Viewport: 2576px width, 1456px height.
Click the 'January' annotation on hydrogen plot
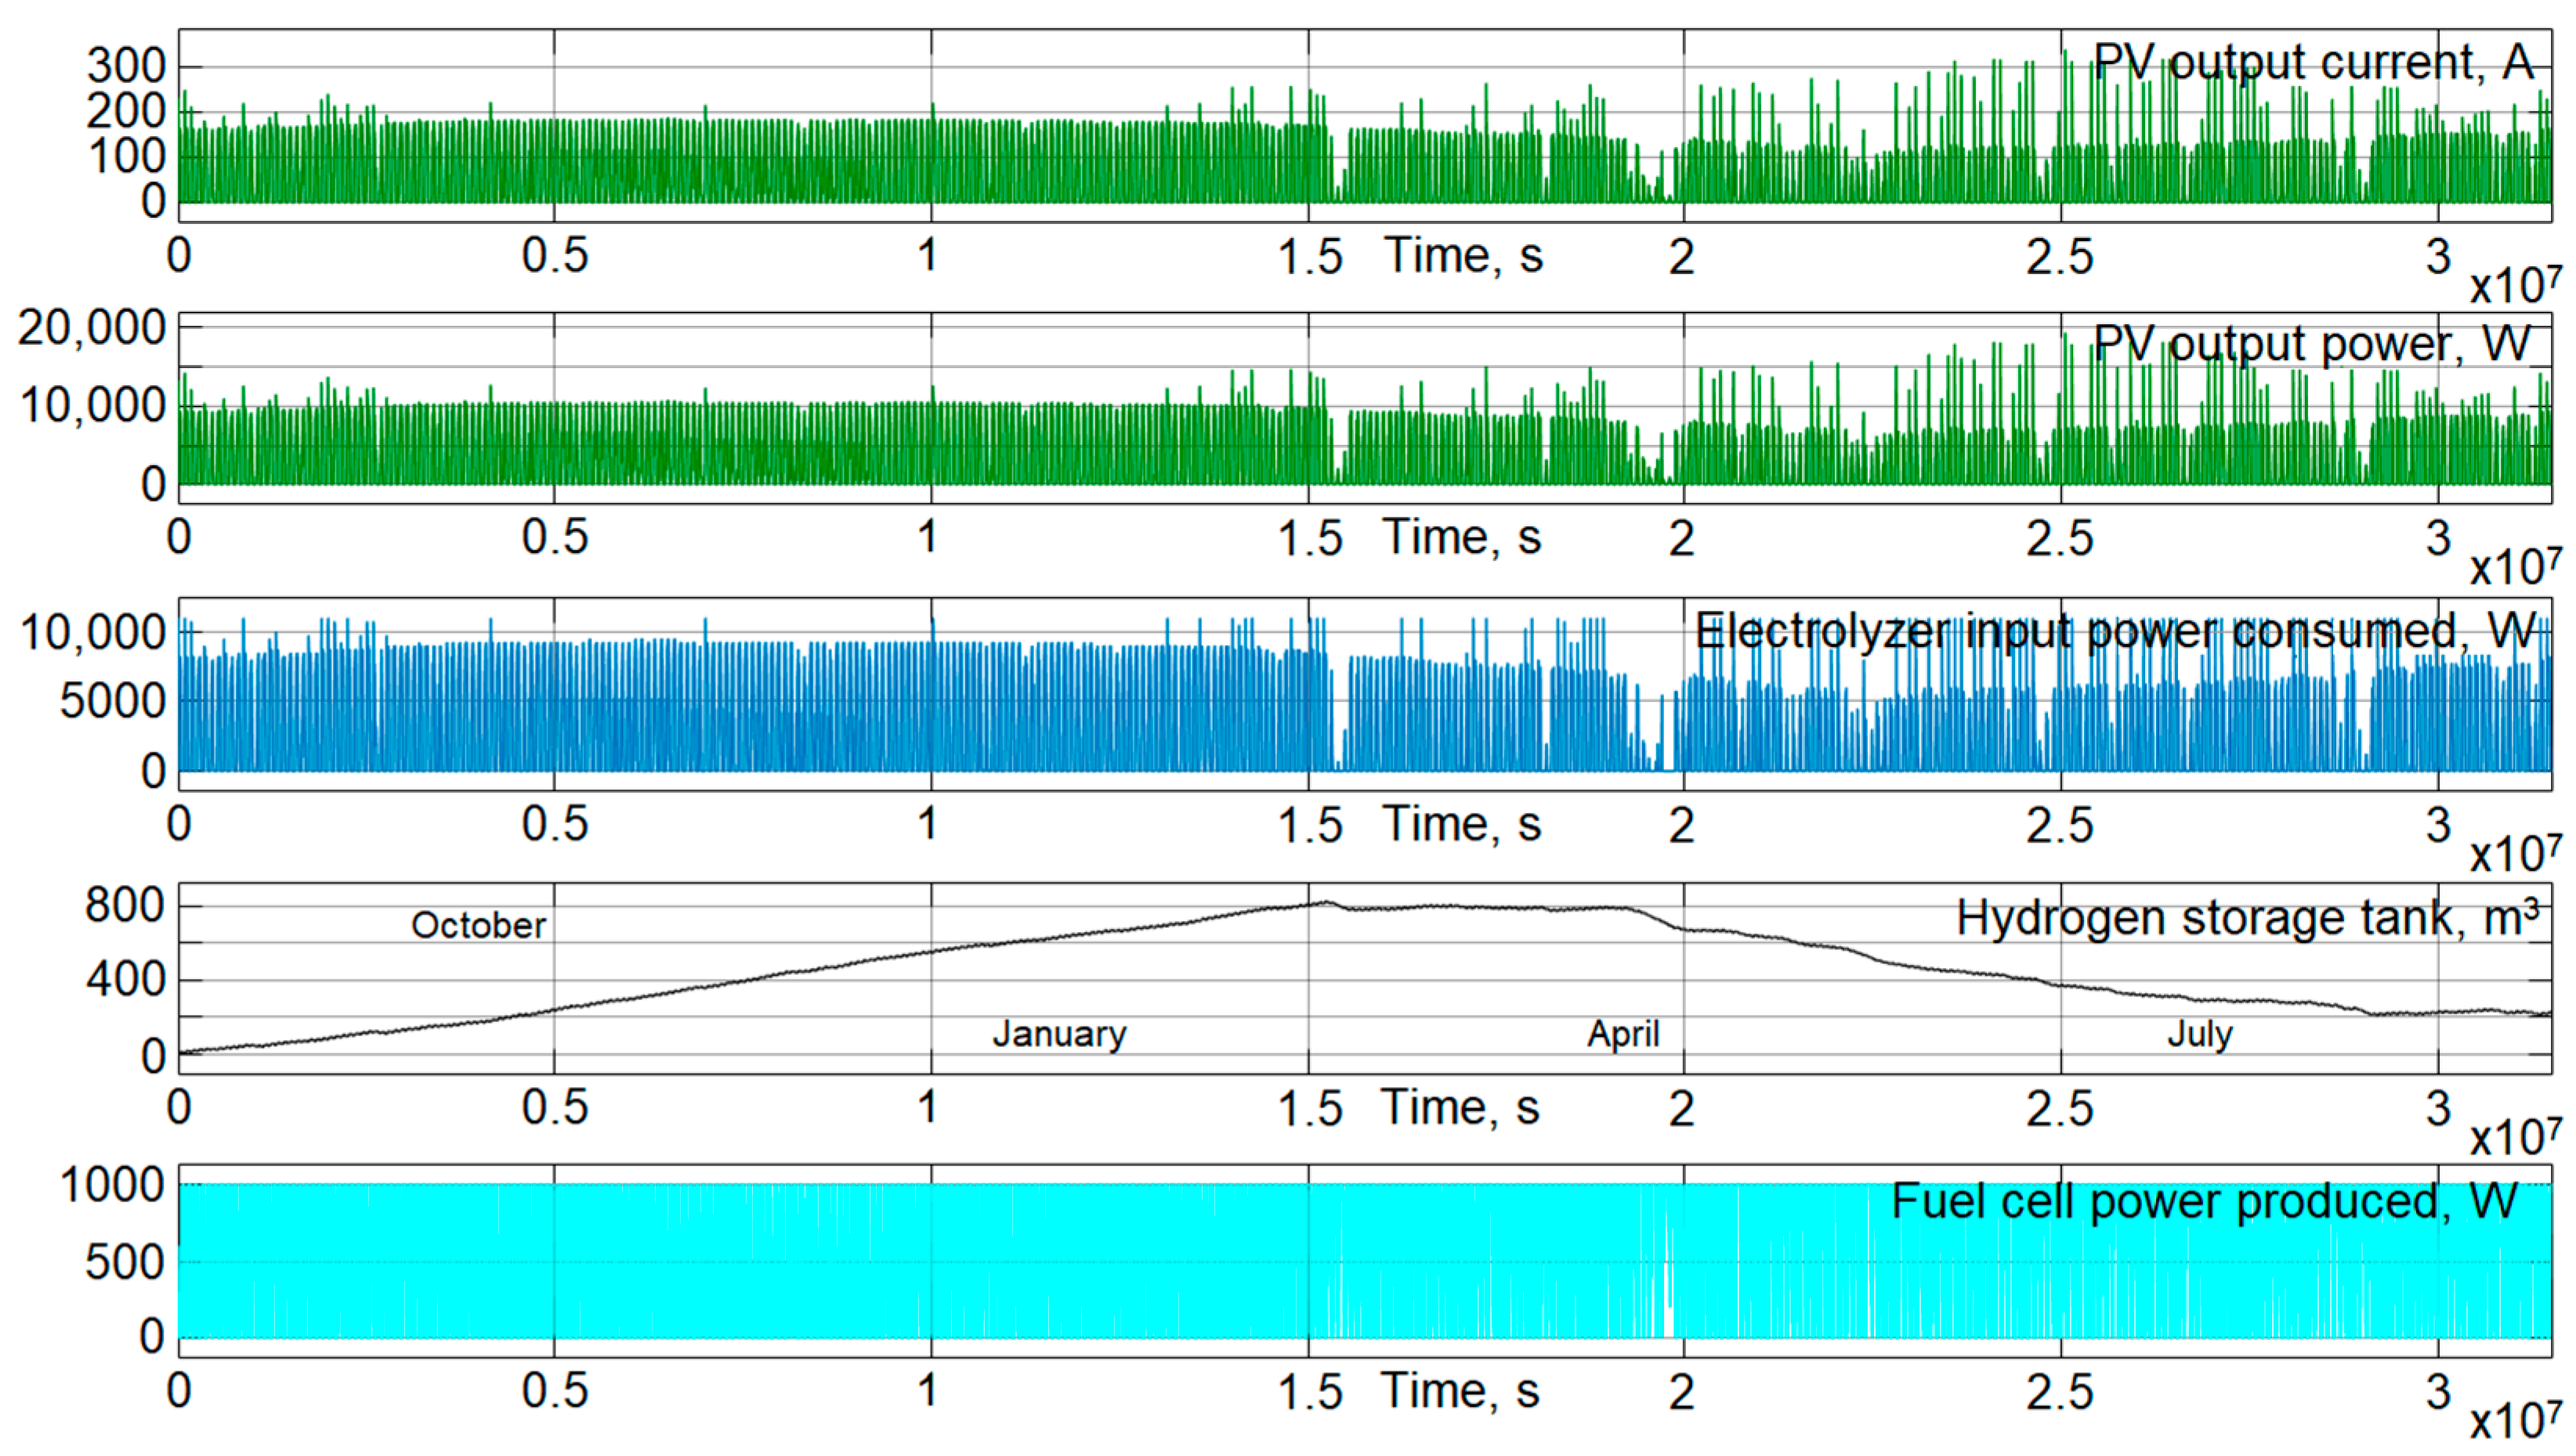(x=1059, y=1033)
